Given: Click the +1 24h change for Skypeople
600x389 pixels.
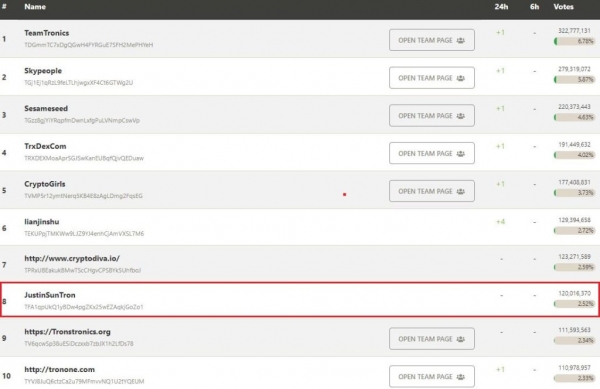Looking at the screenshot, I should (501, 71).
